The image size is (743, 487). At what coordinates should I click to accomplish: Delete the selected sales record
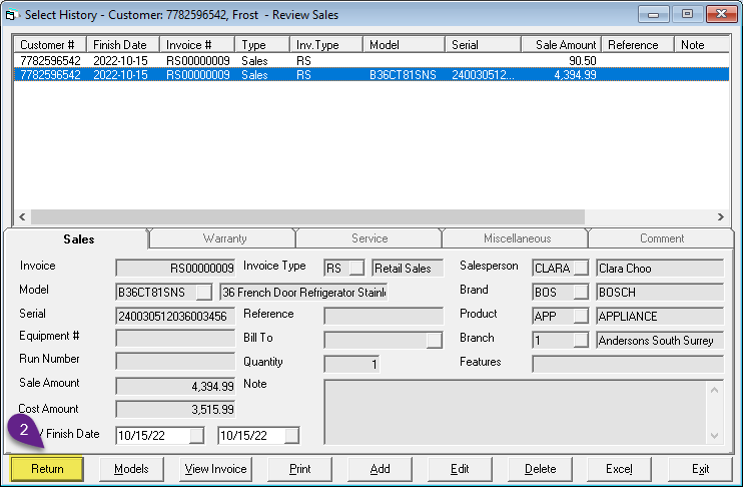(540, 469)
